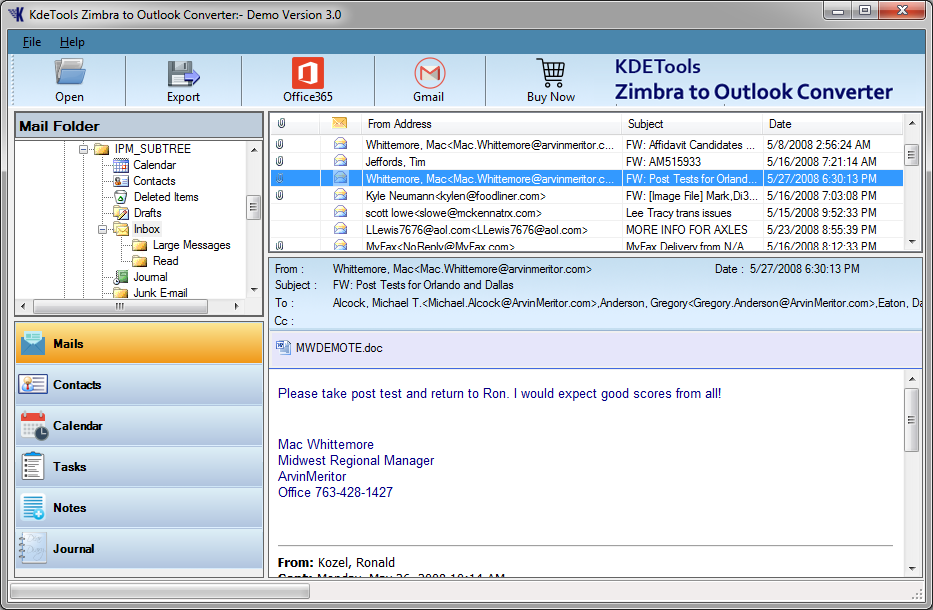The height and width of the screenshot is (610, 933).
Task: Select the Deleted Items folder
Action: coord(165,197)
